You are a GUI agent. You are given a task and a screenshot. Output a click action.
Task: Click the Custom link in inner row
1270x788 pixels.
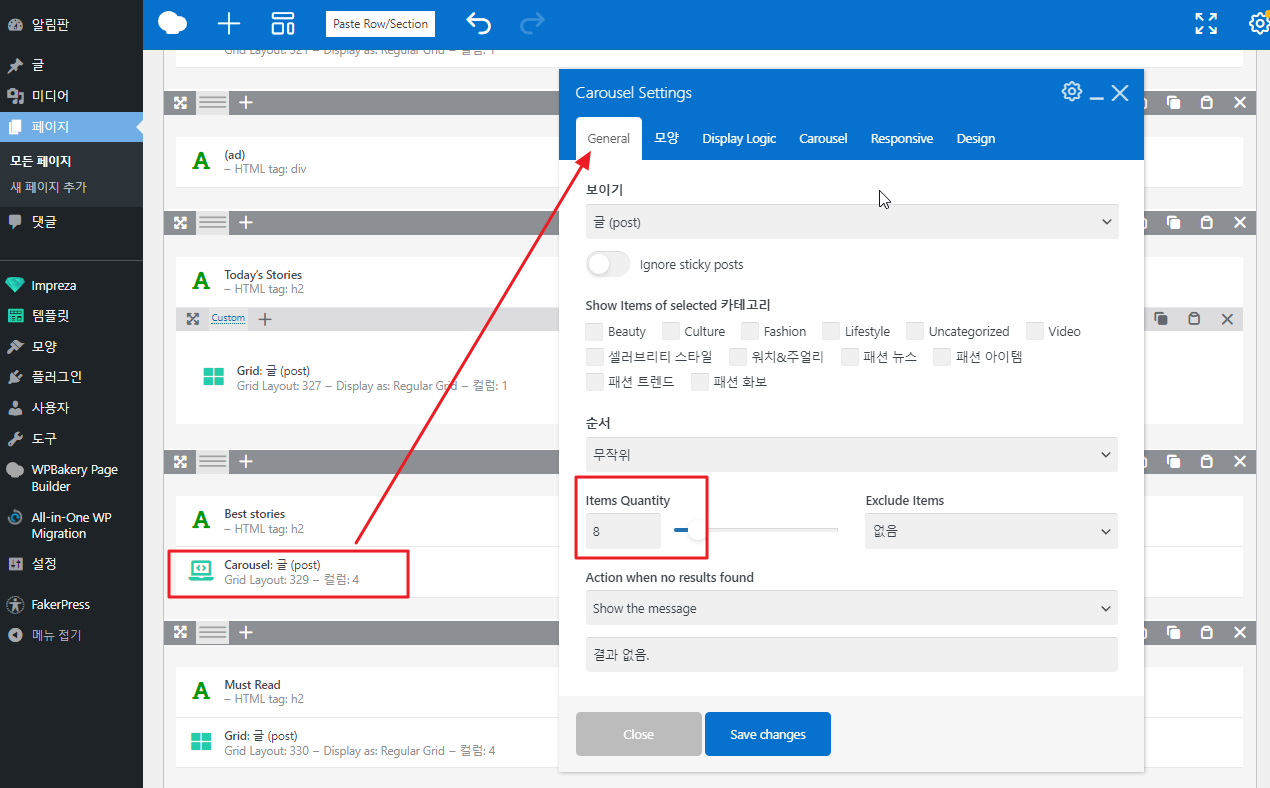[x=228, y=318]
